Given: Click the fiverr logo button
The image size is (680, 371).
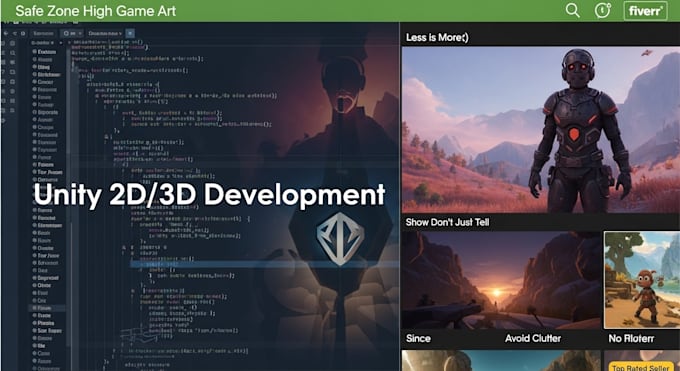Looking at the screenshot, I should point(645,11).
